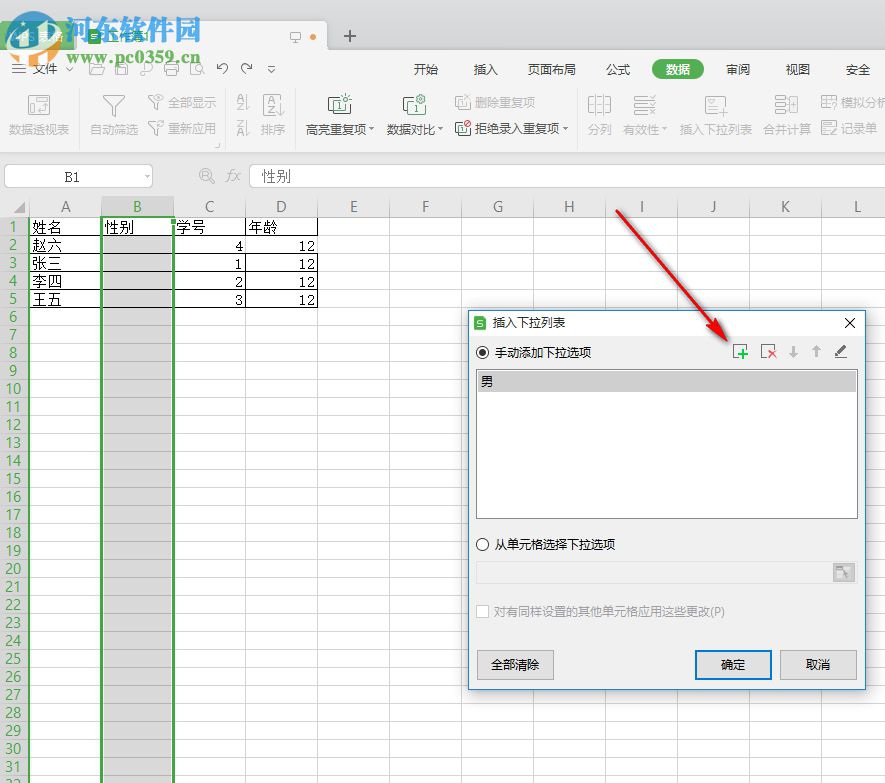Click the fx insert function icon
This screenshot has height=783, width=885.
(233, 176)
